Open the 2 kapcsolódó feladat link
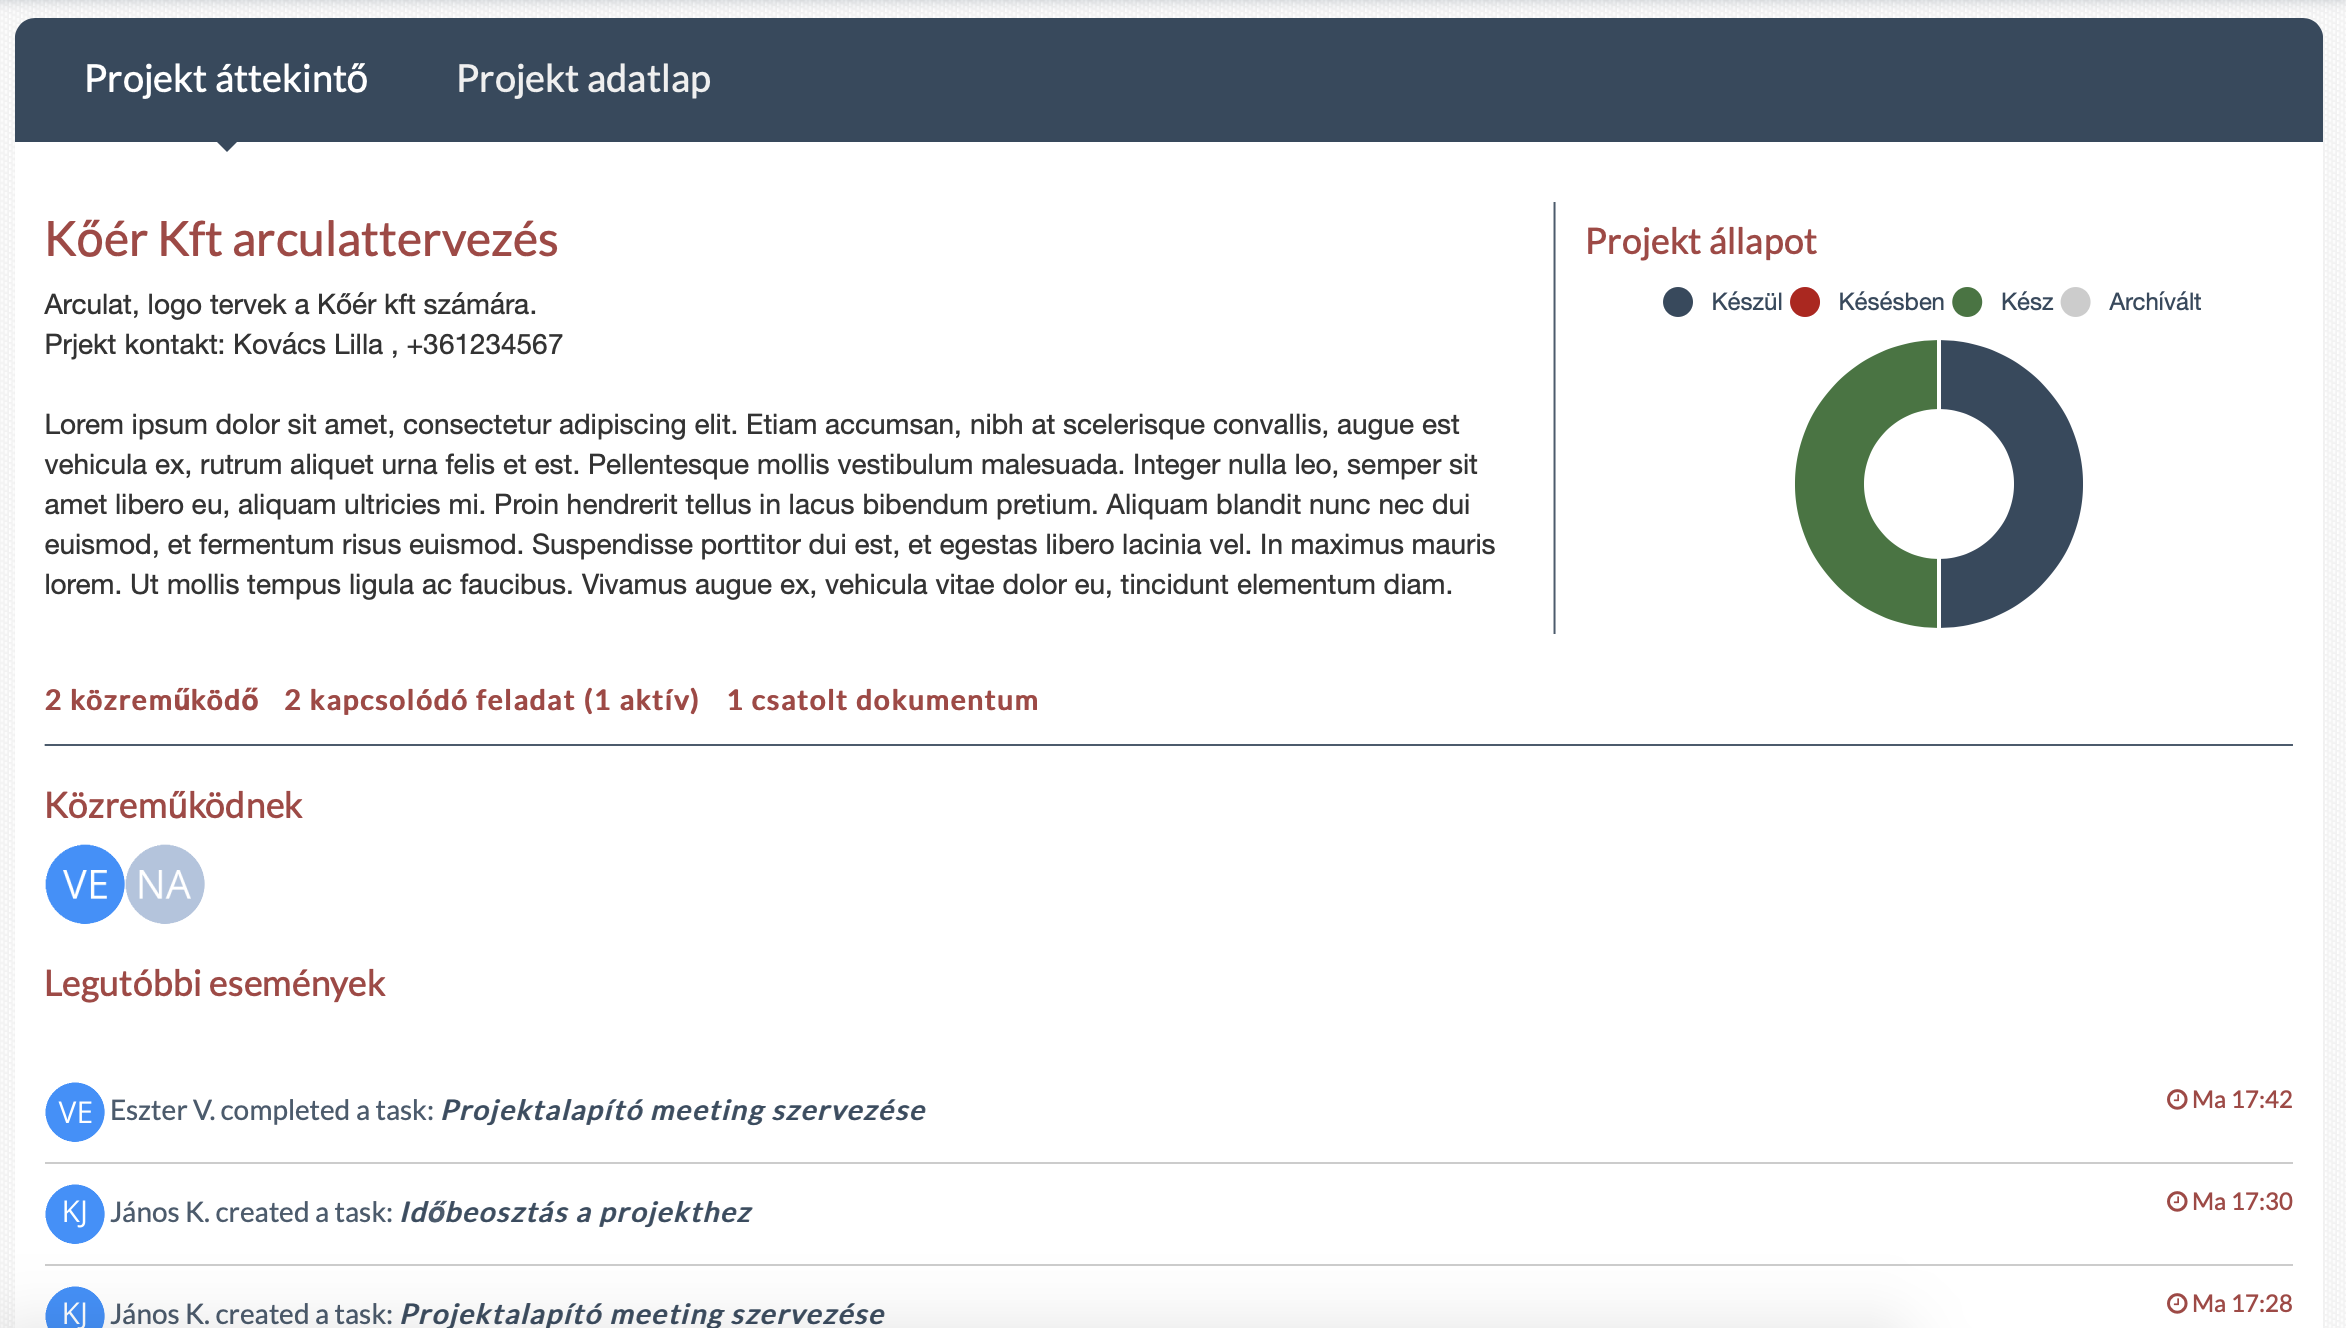Viewport: 2346px width, 1328px height. 491,700
